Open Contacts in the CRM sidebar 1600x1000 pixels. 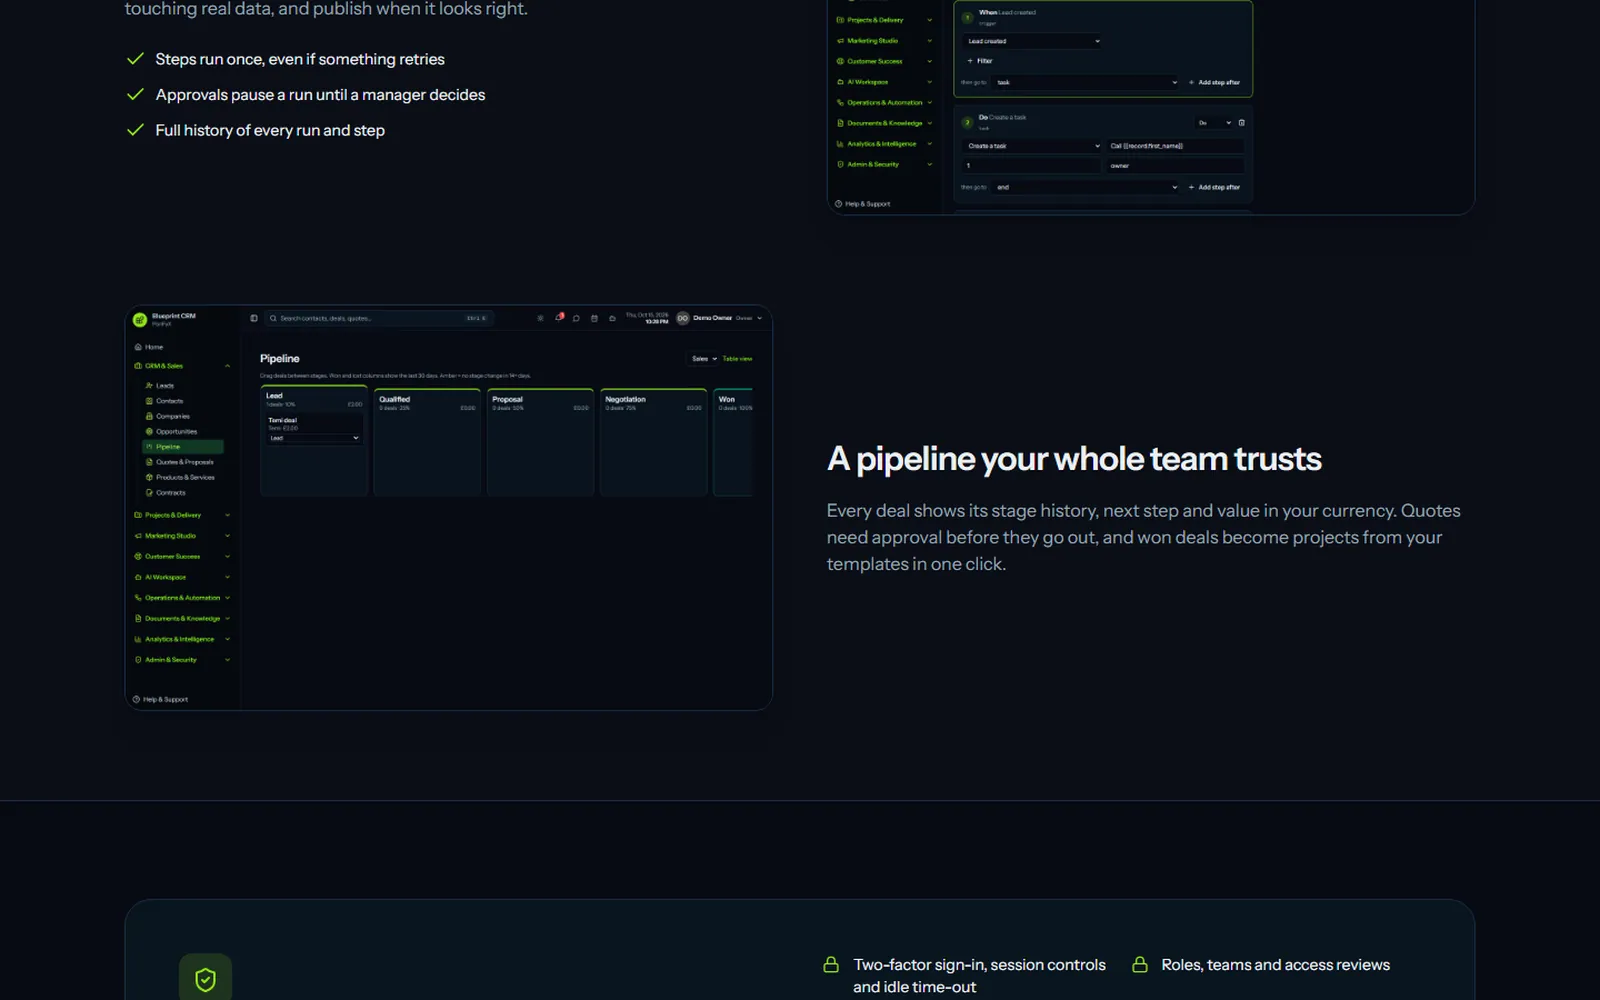click(x=165, y=401)
